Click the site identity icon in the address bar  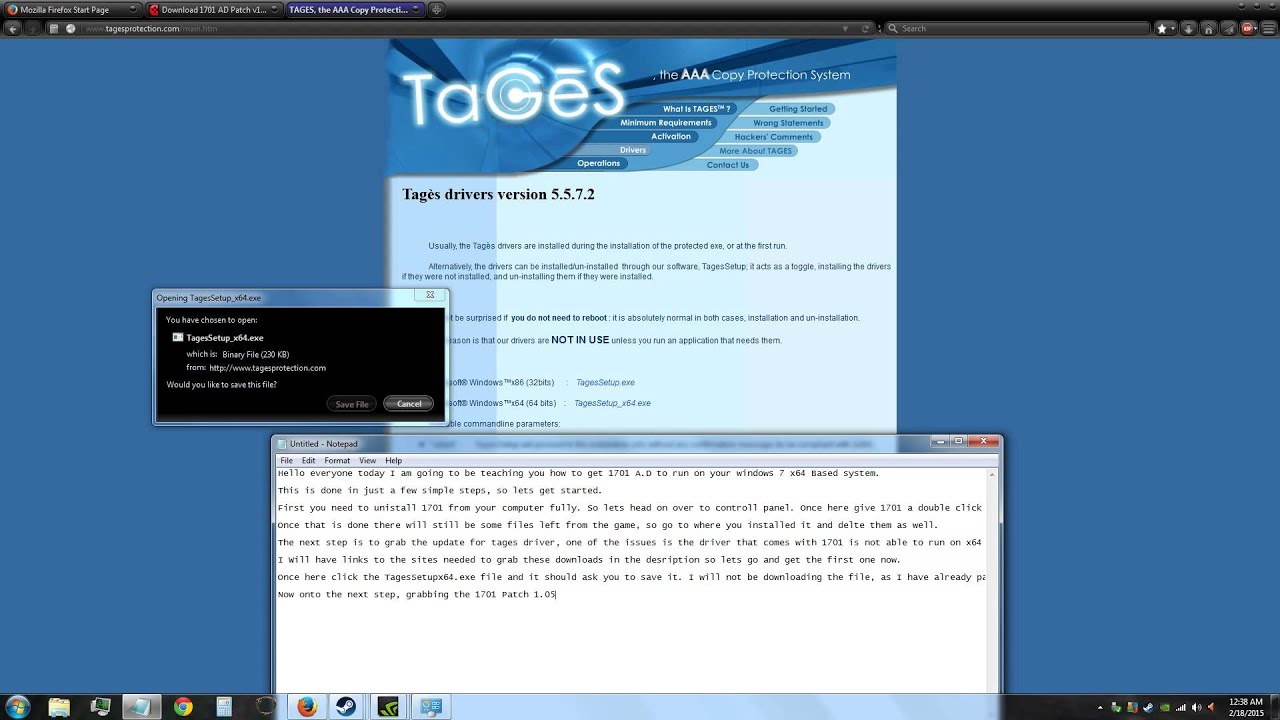click(x=70, y=28)
